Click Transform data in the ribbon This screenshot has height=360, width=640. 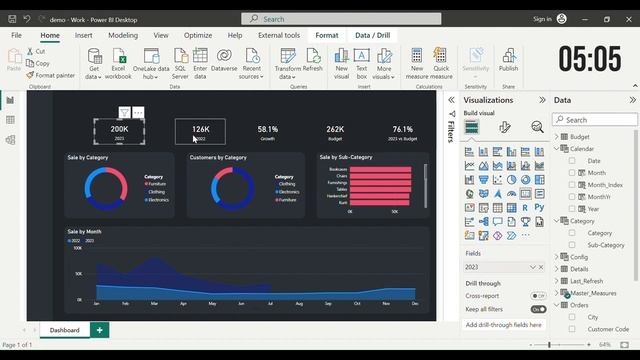point(288,64)
